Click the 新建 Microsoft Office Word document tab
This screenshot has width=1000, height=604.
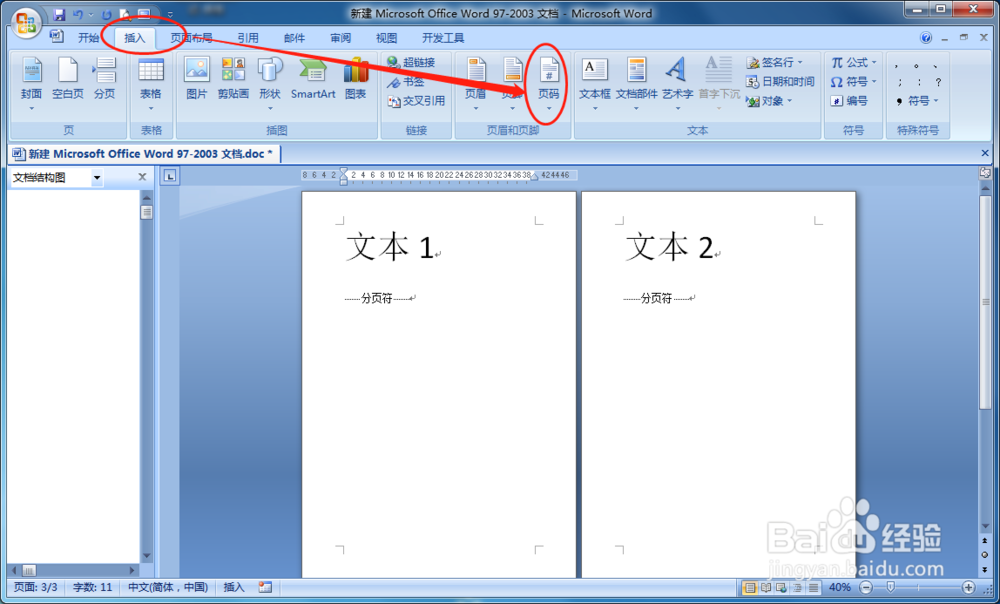pos(143,154)
